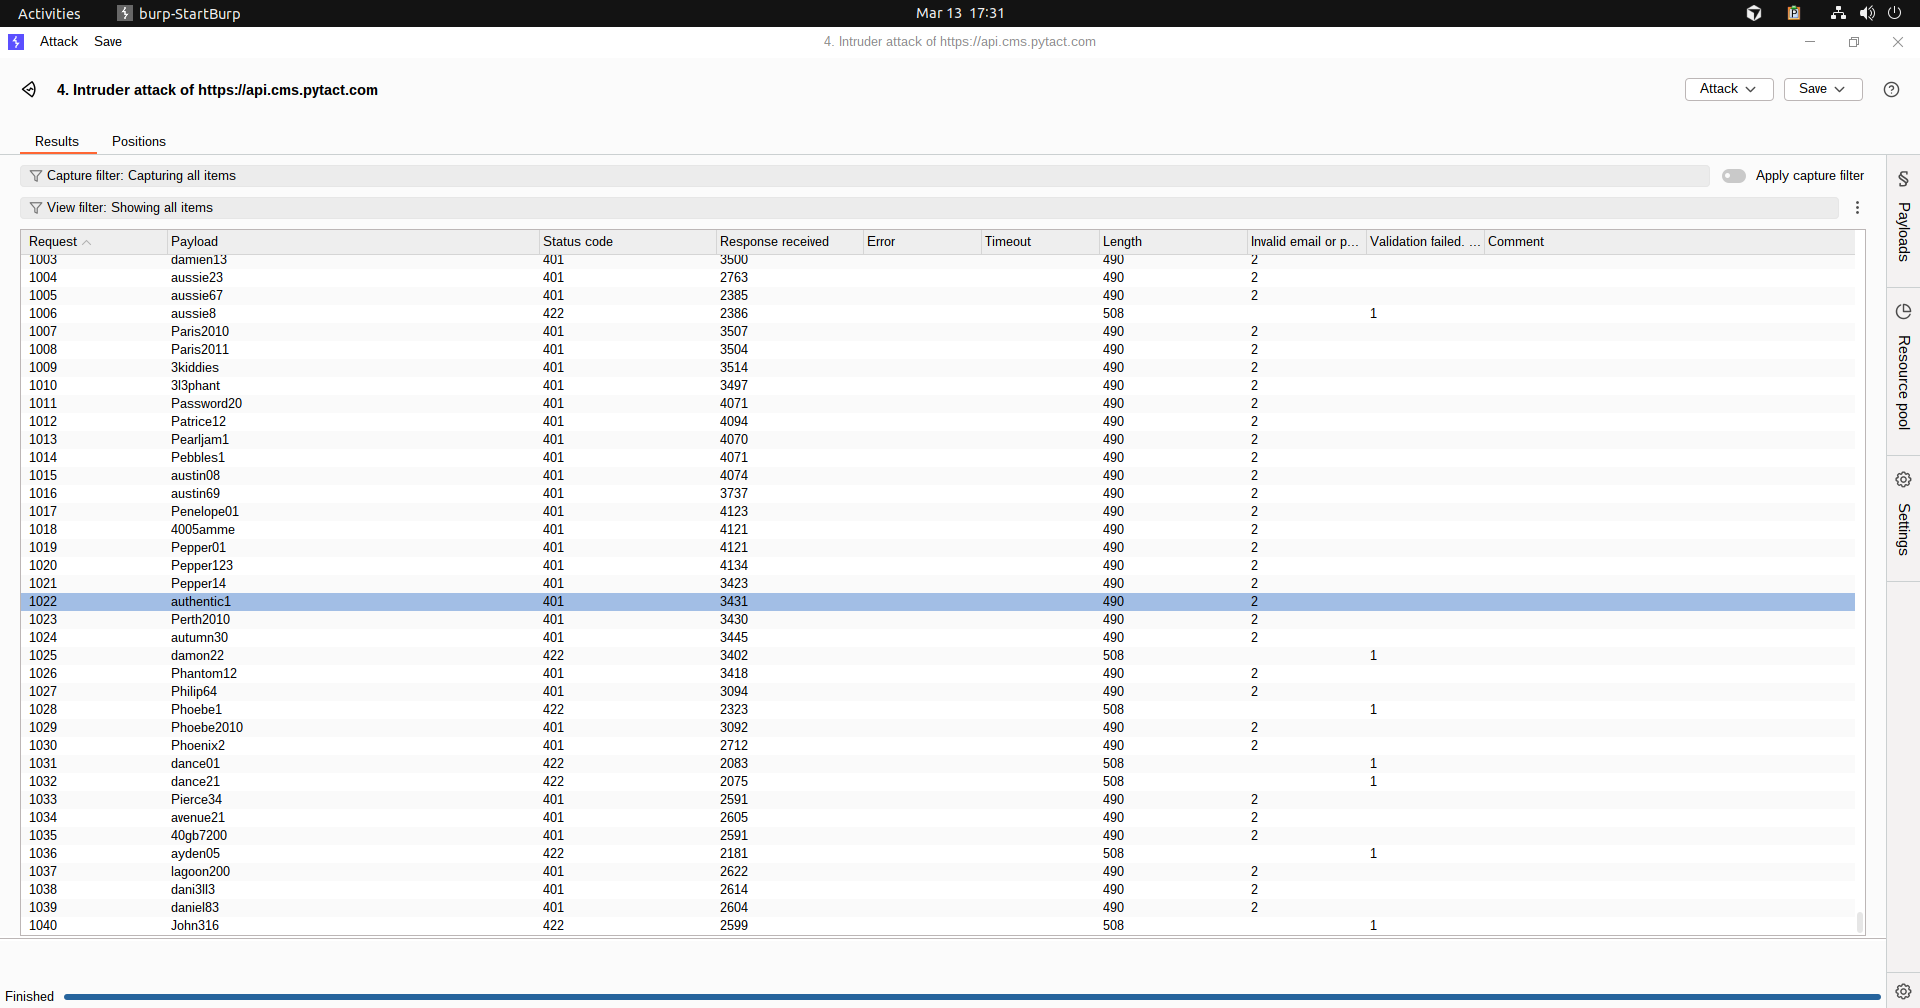Image resolution: width=1920 pixels, height=1008 pixels.
Task: Toggle the Apply capture filter switch
Action: point(1733,176)
